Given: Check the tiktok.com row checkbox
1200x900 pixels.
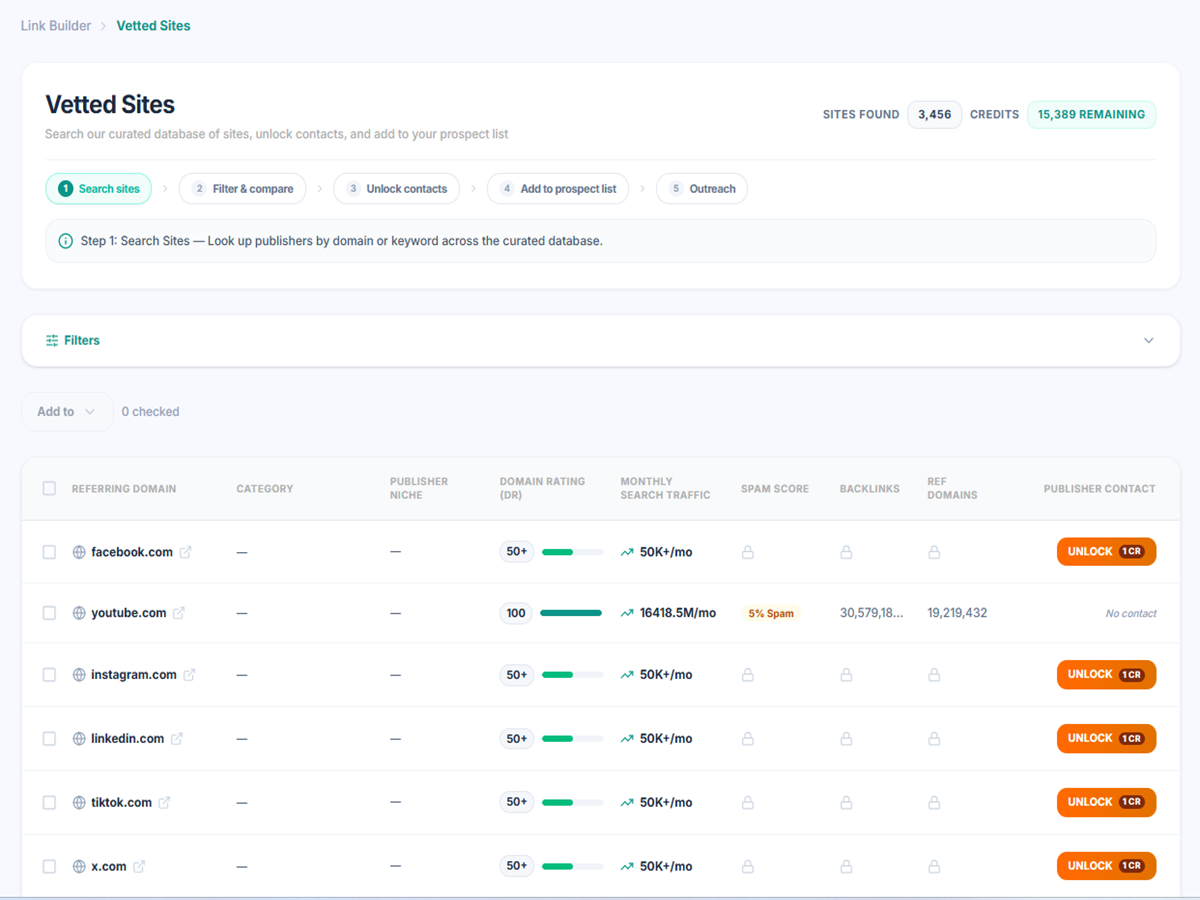Looking at the screenshot, I should 49,803.
